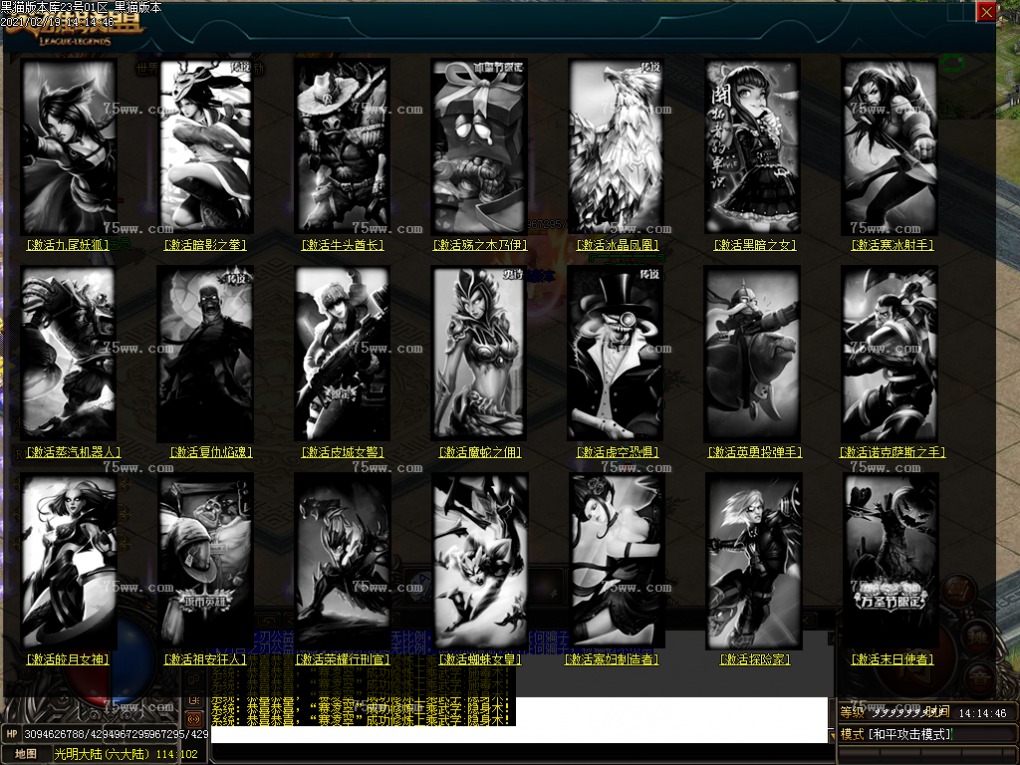Click the 和平攻击模式 mode indicator
The image size is (1020, 765).
tap(910, 734)
